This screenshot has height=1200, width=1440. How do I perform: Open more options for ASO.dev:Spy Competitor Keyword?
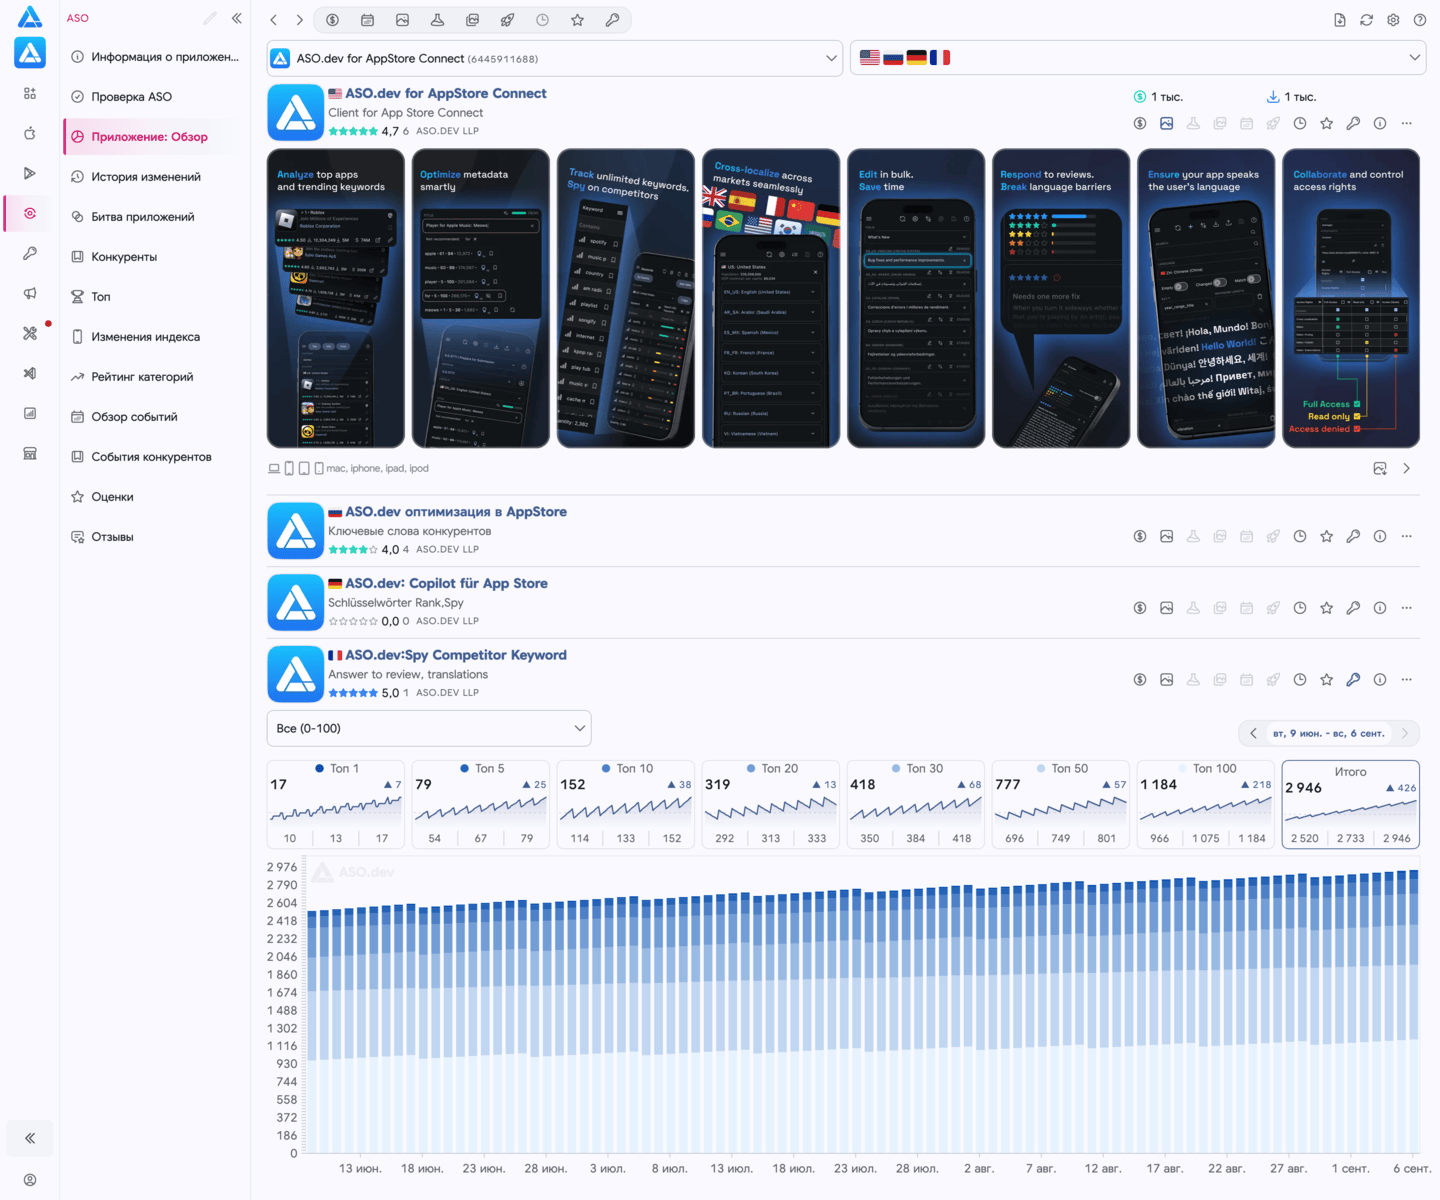[x=1407, y=680]
